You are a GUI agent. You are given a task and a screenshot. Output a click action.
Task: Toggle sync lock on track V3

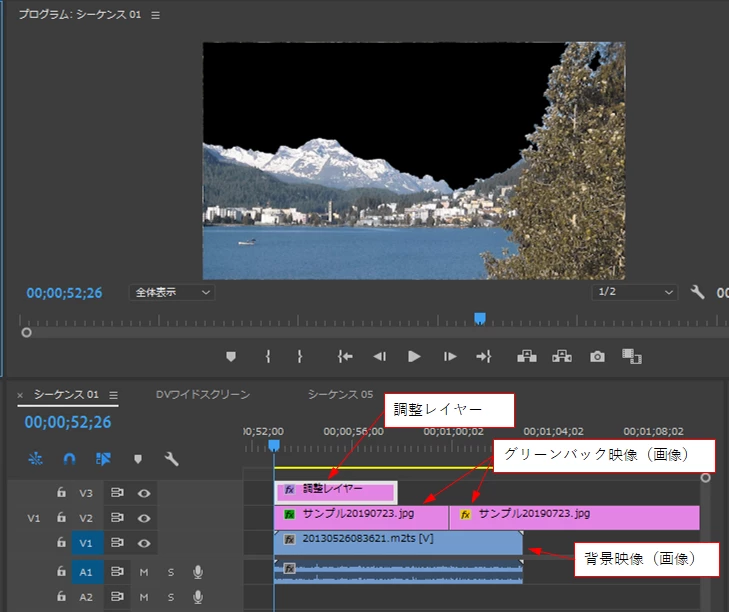117,492
